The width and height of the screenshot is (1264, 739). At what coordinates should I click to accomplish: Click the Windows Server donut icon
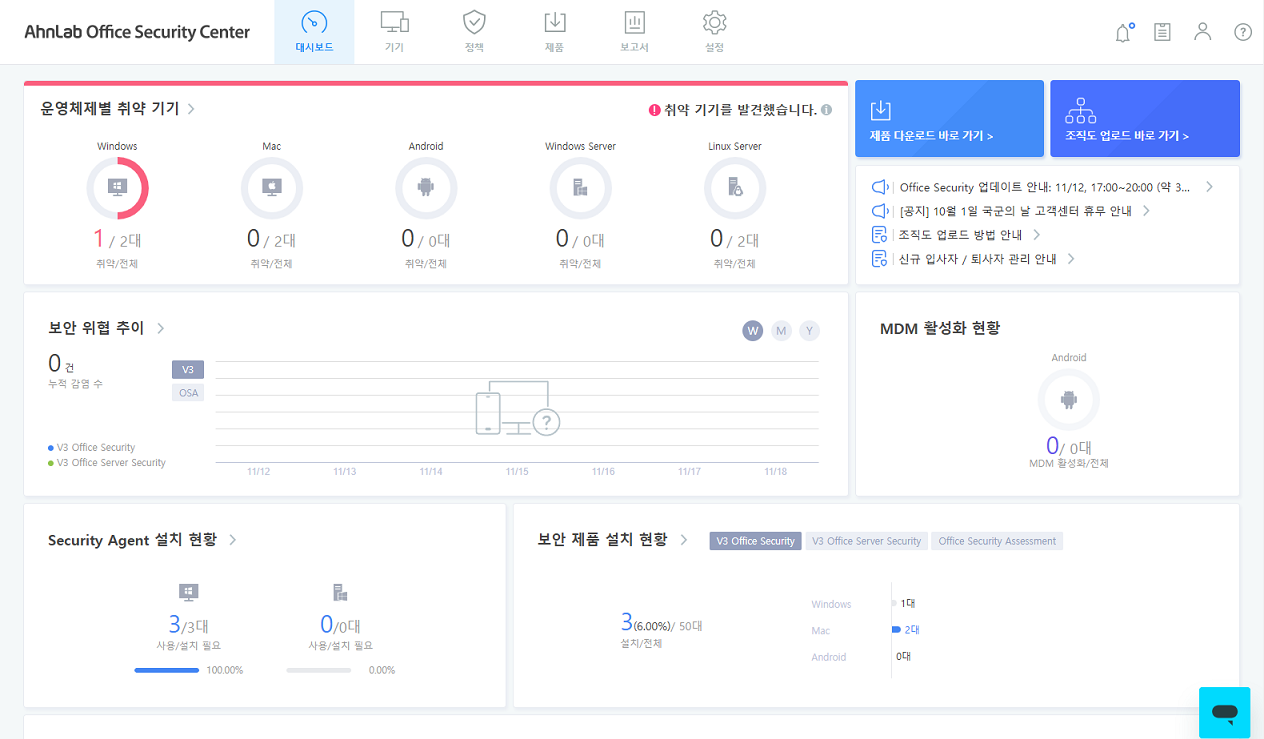[x=580, y=188]
